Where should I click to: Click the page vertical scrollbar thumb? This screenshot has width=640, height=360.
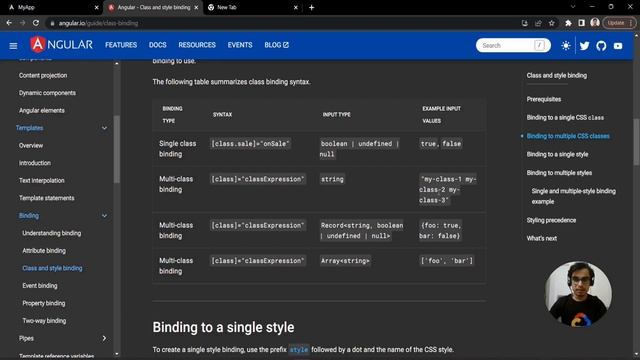click(x=636, y=142)
